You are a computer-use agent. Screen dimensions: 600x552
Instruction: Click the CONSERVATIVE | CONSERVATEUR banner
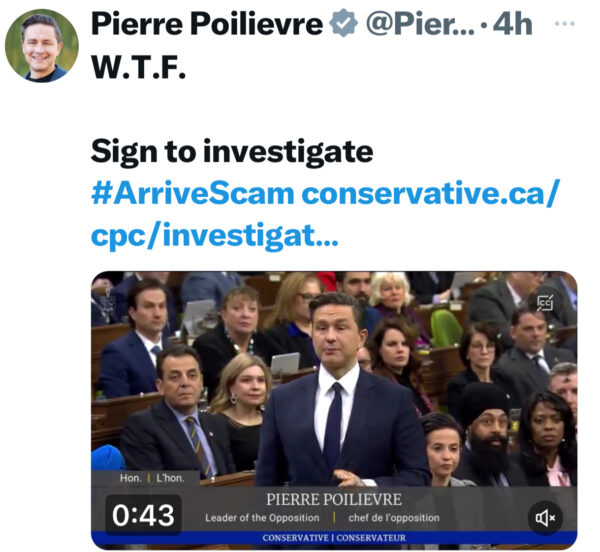[333, 538]
